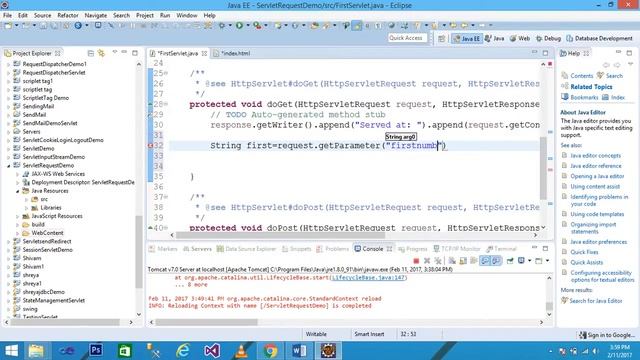The height and width of the screenshot is (360, 640).
Task: Expand ServletRequestDemo src folder
Action: 27,199
